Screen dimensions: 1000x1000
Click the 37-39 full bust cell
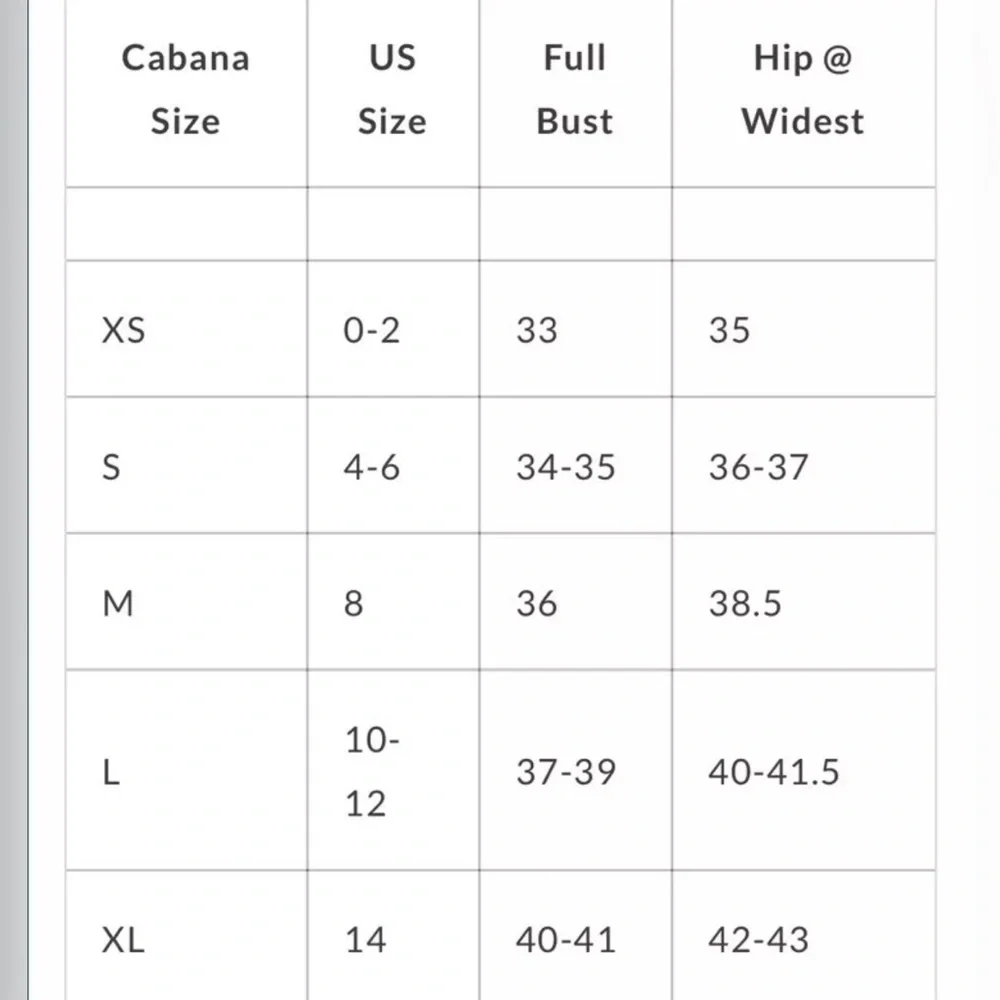(x=566, y=772)
